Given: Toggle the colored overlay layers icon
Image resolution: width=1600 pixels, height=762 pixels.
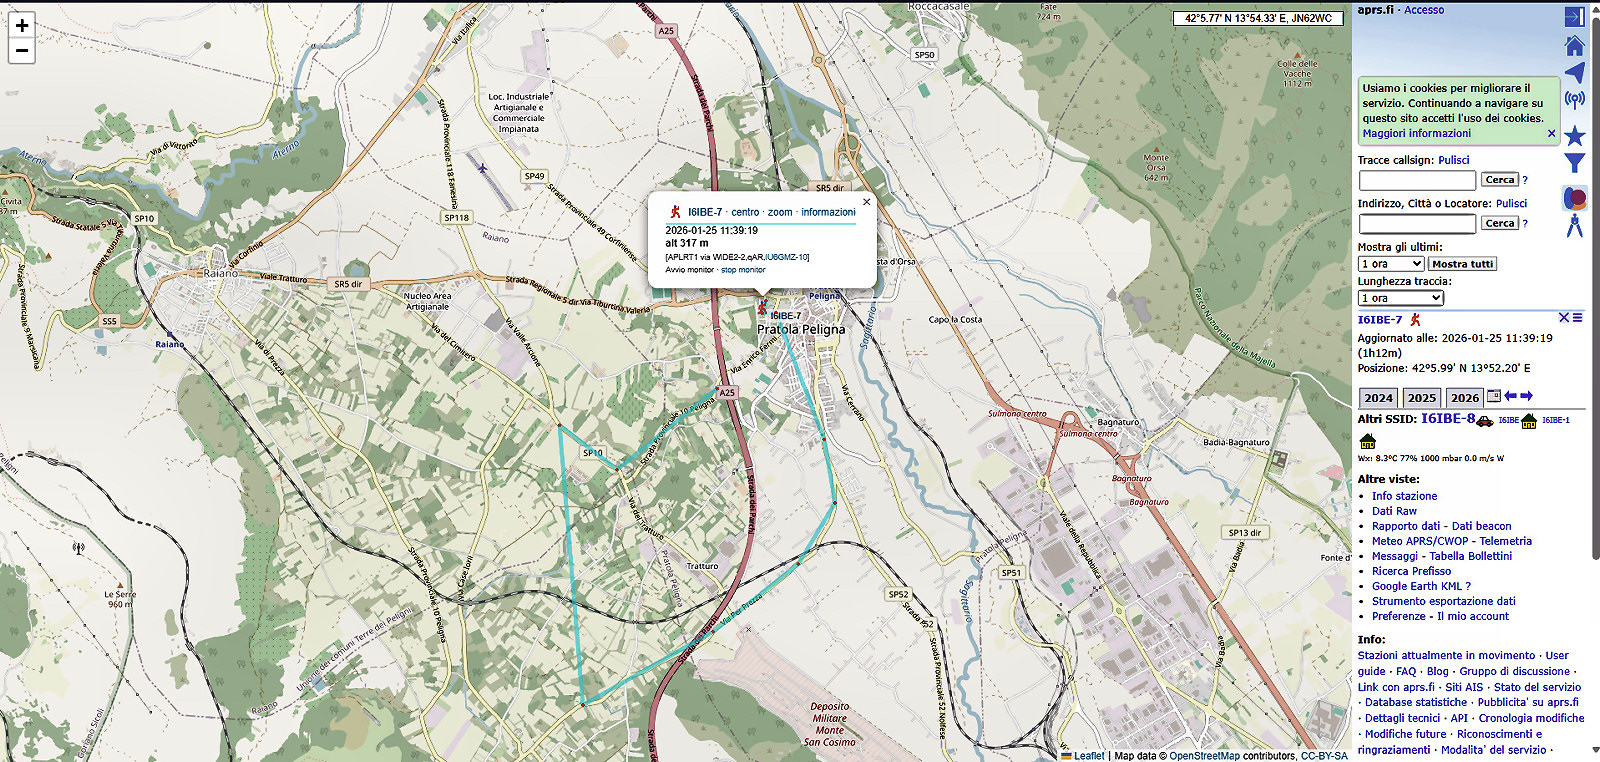Looking at the screenshot, I should [x=1574, y=198].
